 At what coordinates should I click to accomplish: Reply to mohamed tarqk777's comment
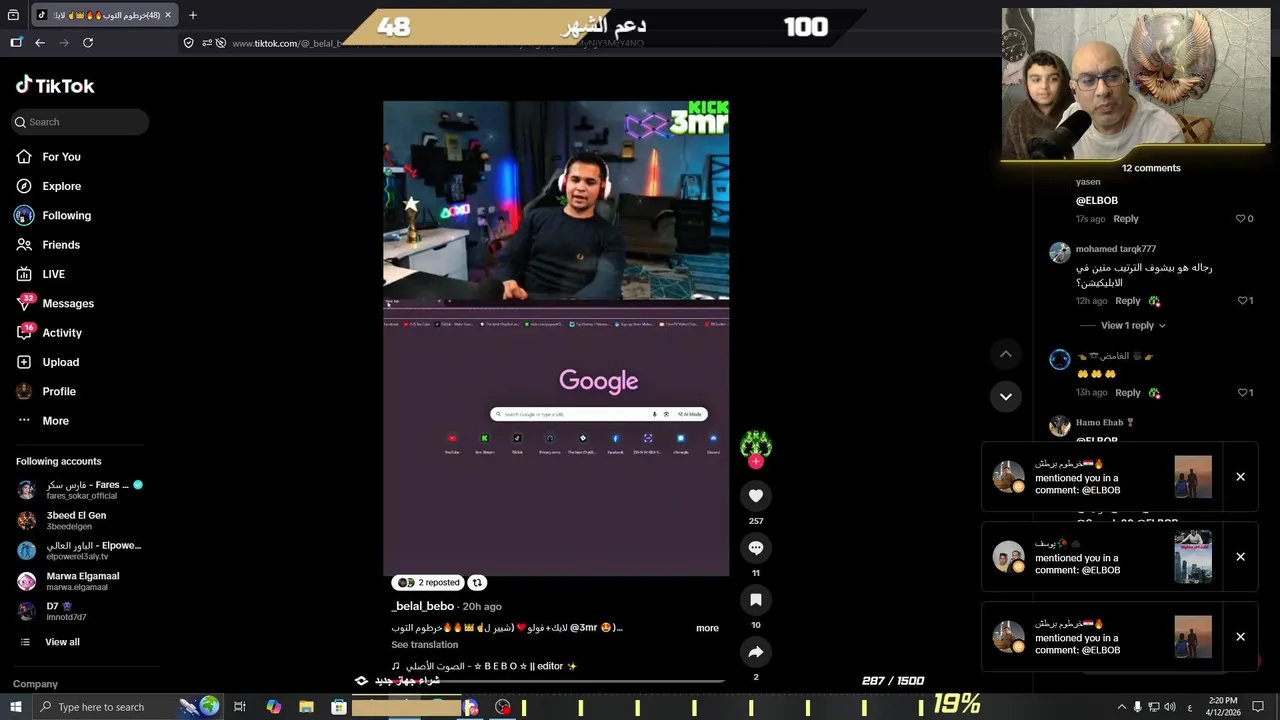pos(1127,301)
